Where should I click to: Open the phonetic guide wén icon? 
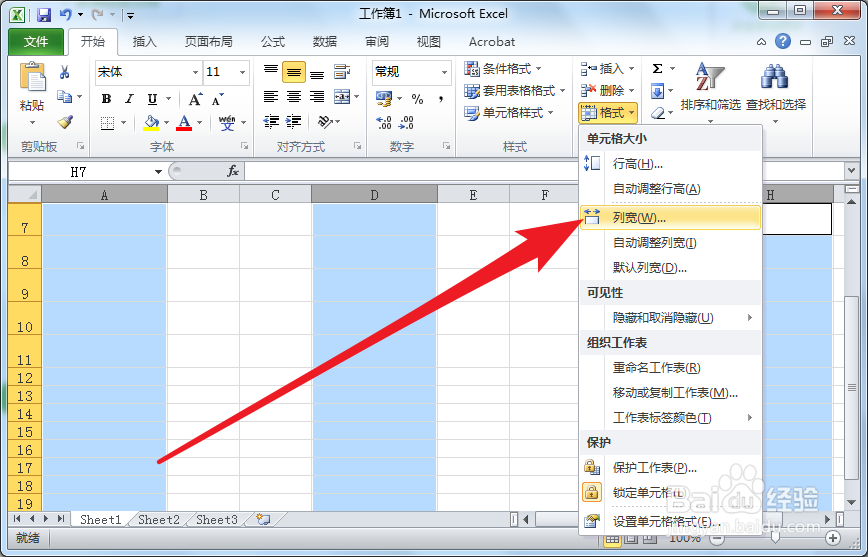[226, 122]
